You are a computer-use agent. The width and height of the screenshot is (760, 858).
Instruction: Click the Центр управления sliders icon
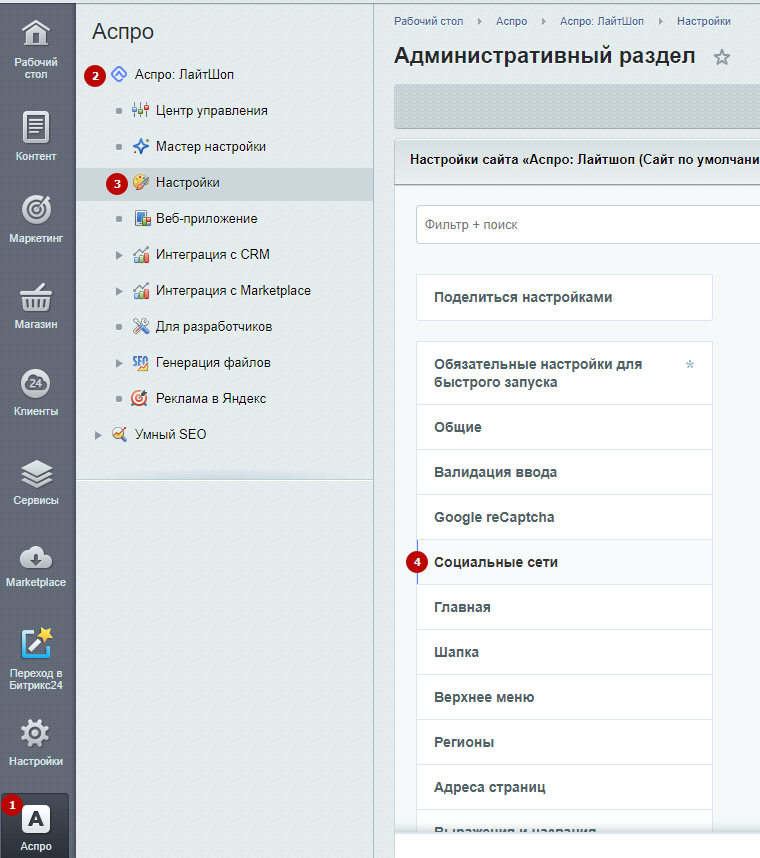click(x=141, y=110)
